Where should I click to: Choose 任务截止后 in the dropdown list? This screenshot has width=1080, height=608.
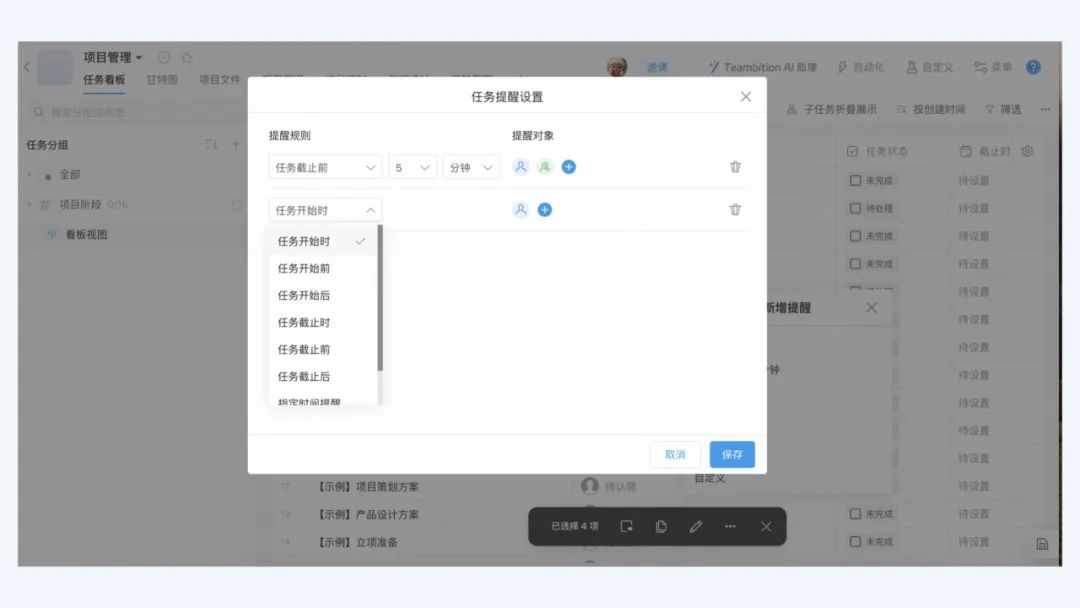(304, 377)
